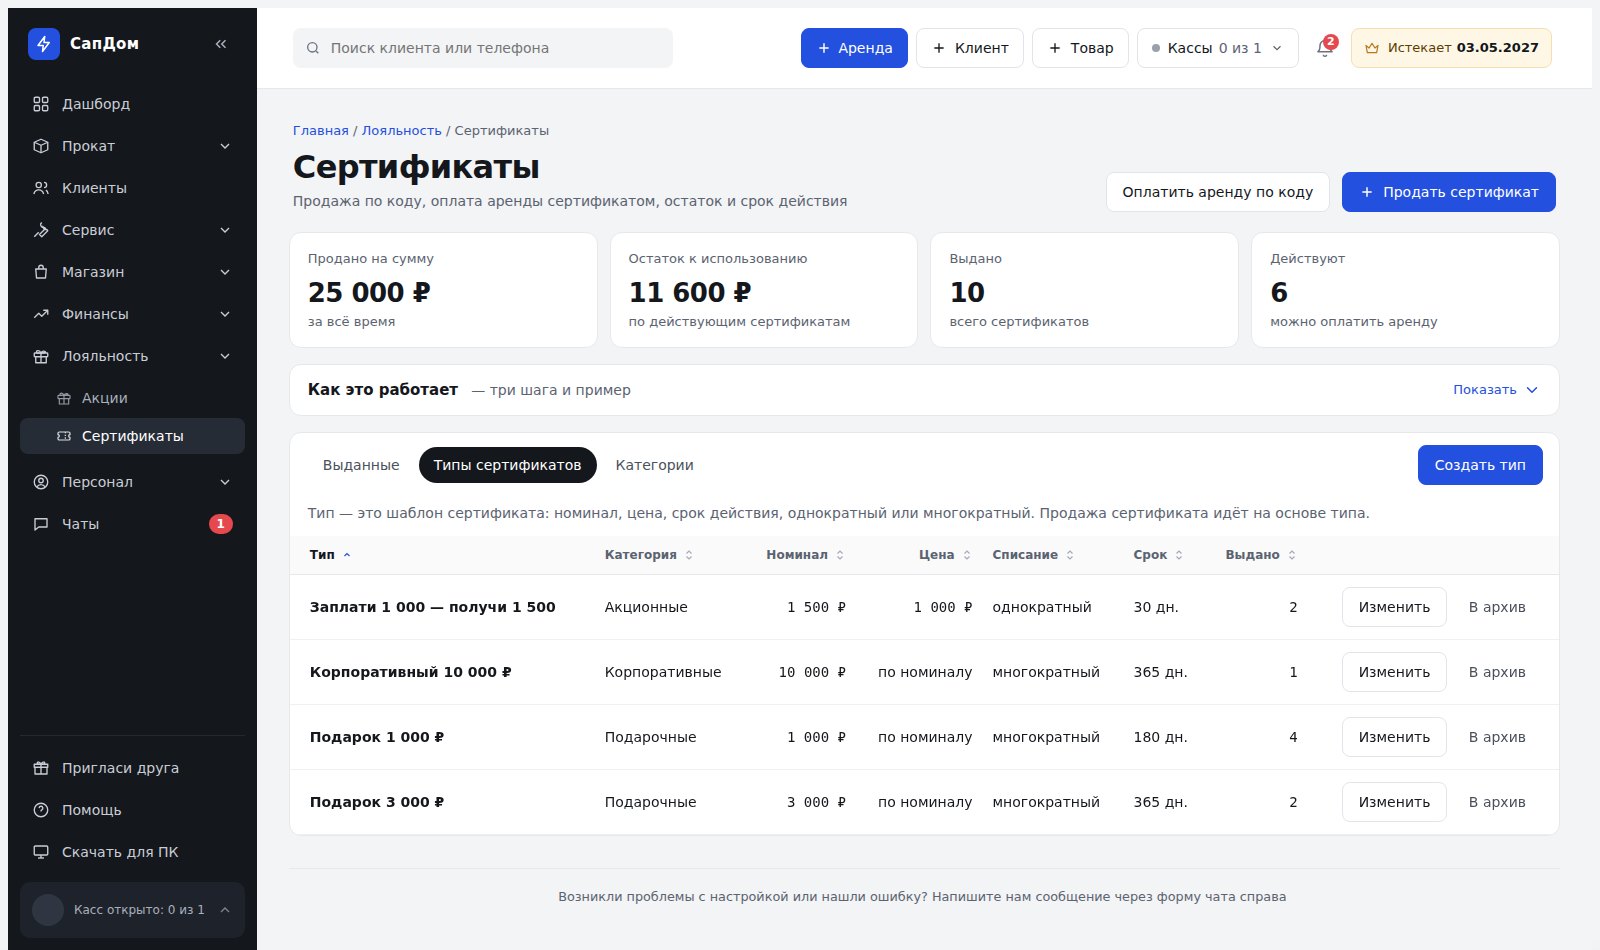Sort table by Категория column
The height and width of the screenshot is (950, 1600).
pos(648,555)
